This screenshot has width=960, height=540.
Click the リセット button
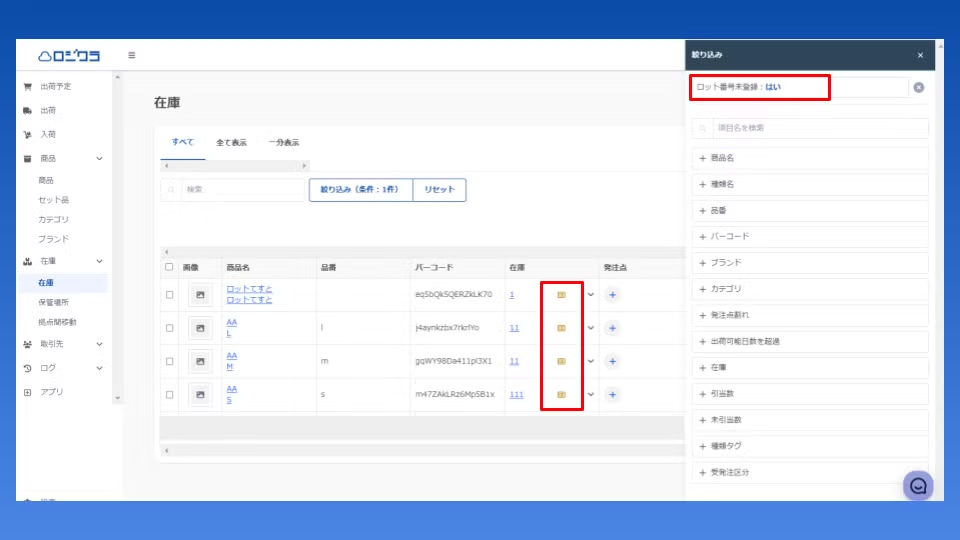pos(439,190)
